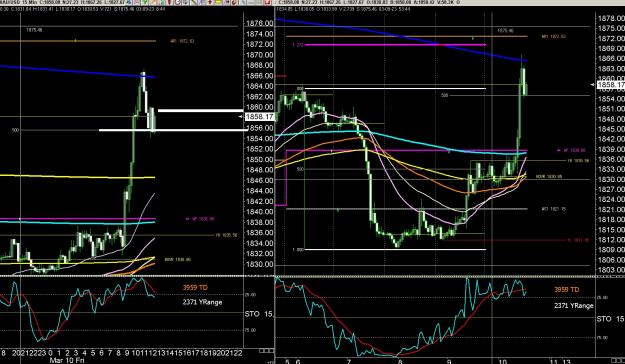Click the STO 15 label of left chart
The height and width of the screenshot is (364, 625).
(x=259, y=314)
